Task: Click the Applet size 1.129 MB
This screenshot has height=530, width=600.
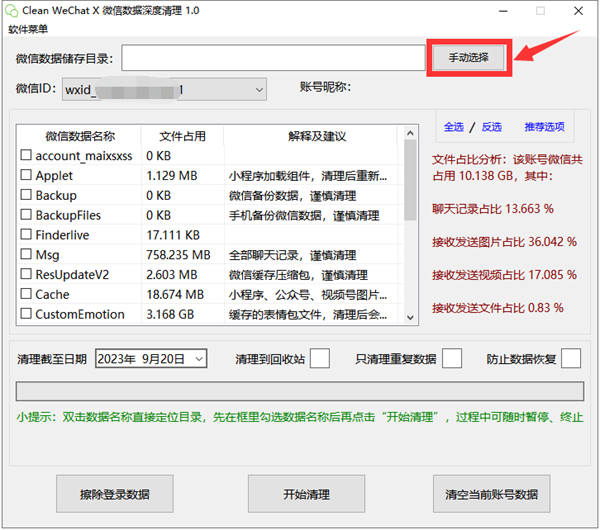Action: pos(172,176)
